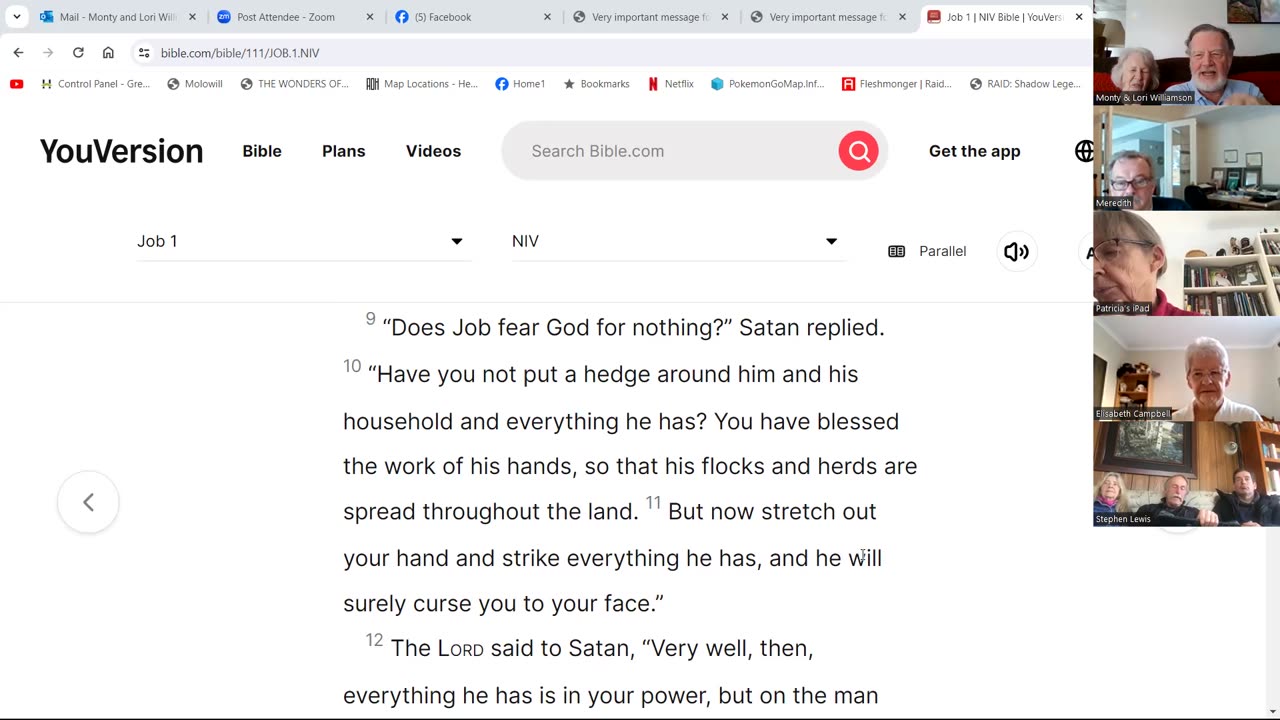Select Elisabeth Campbell video tile
This screenshot has width=1280, height=720.
pyautogui.click(x=1186, y=368)
